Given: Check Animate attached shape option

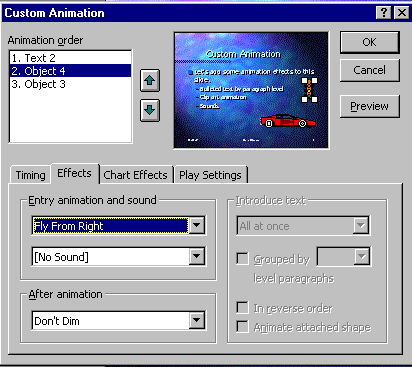Looking at the screenshot, I should pyautogui.click(x=242, y=326).
